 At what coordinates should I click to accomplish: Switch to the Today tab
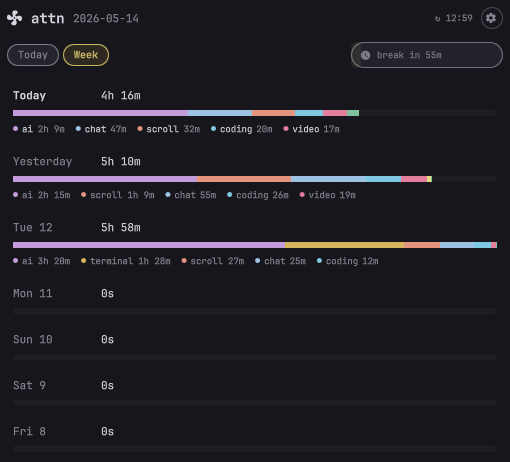click(x=33, y=55)
